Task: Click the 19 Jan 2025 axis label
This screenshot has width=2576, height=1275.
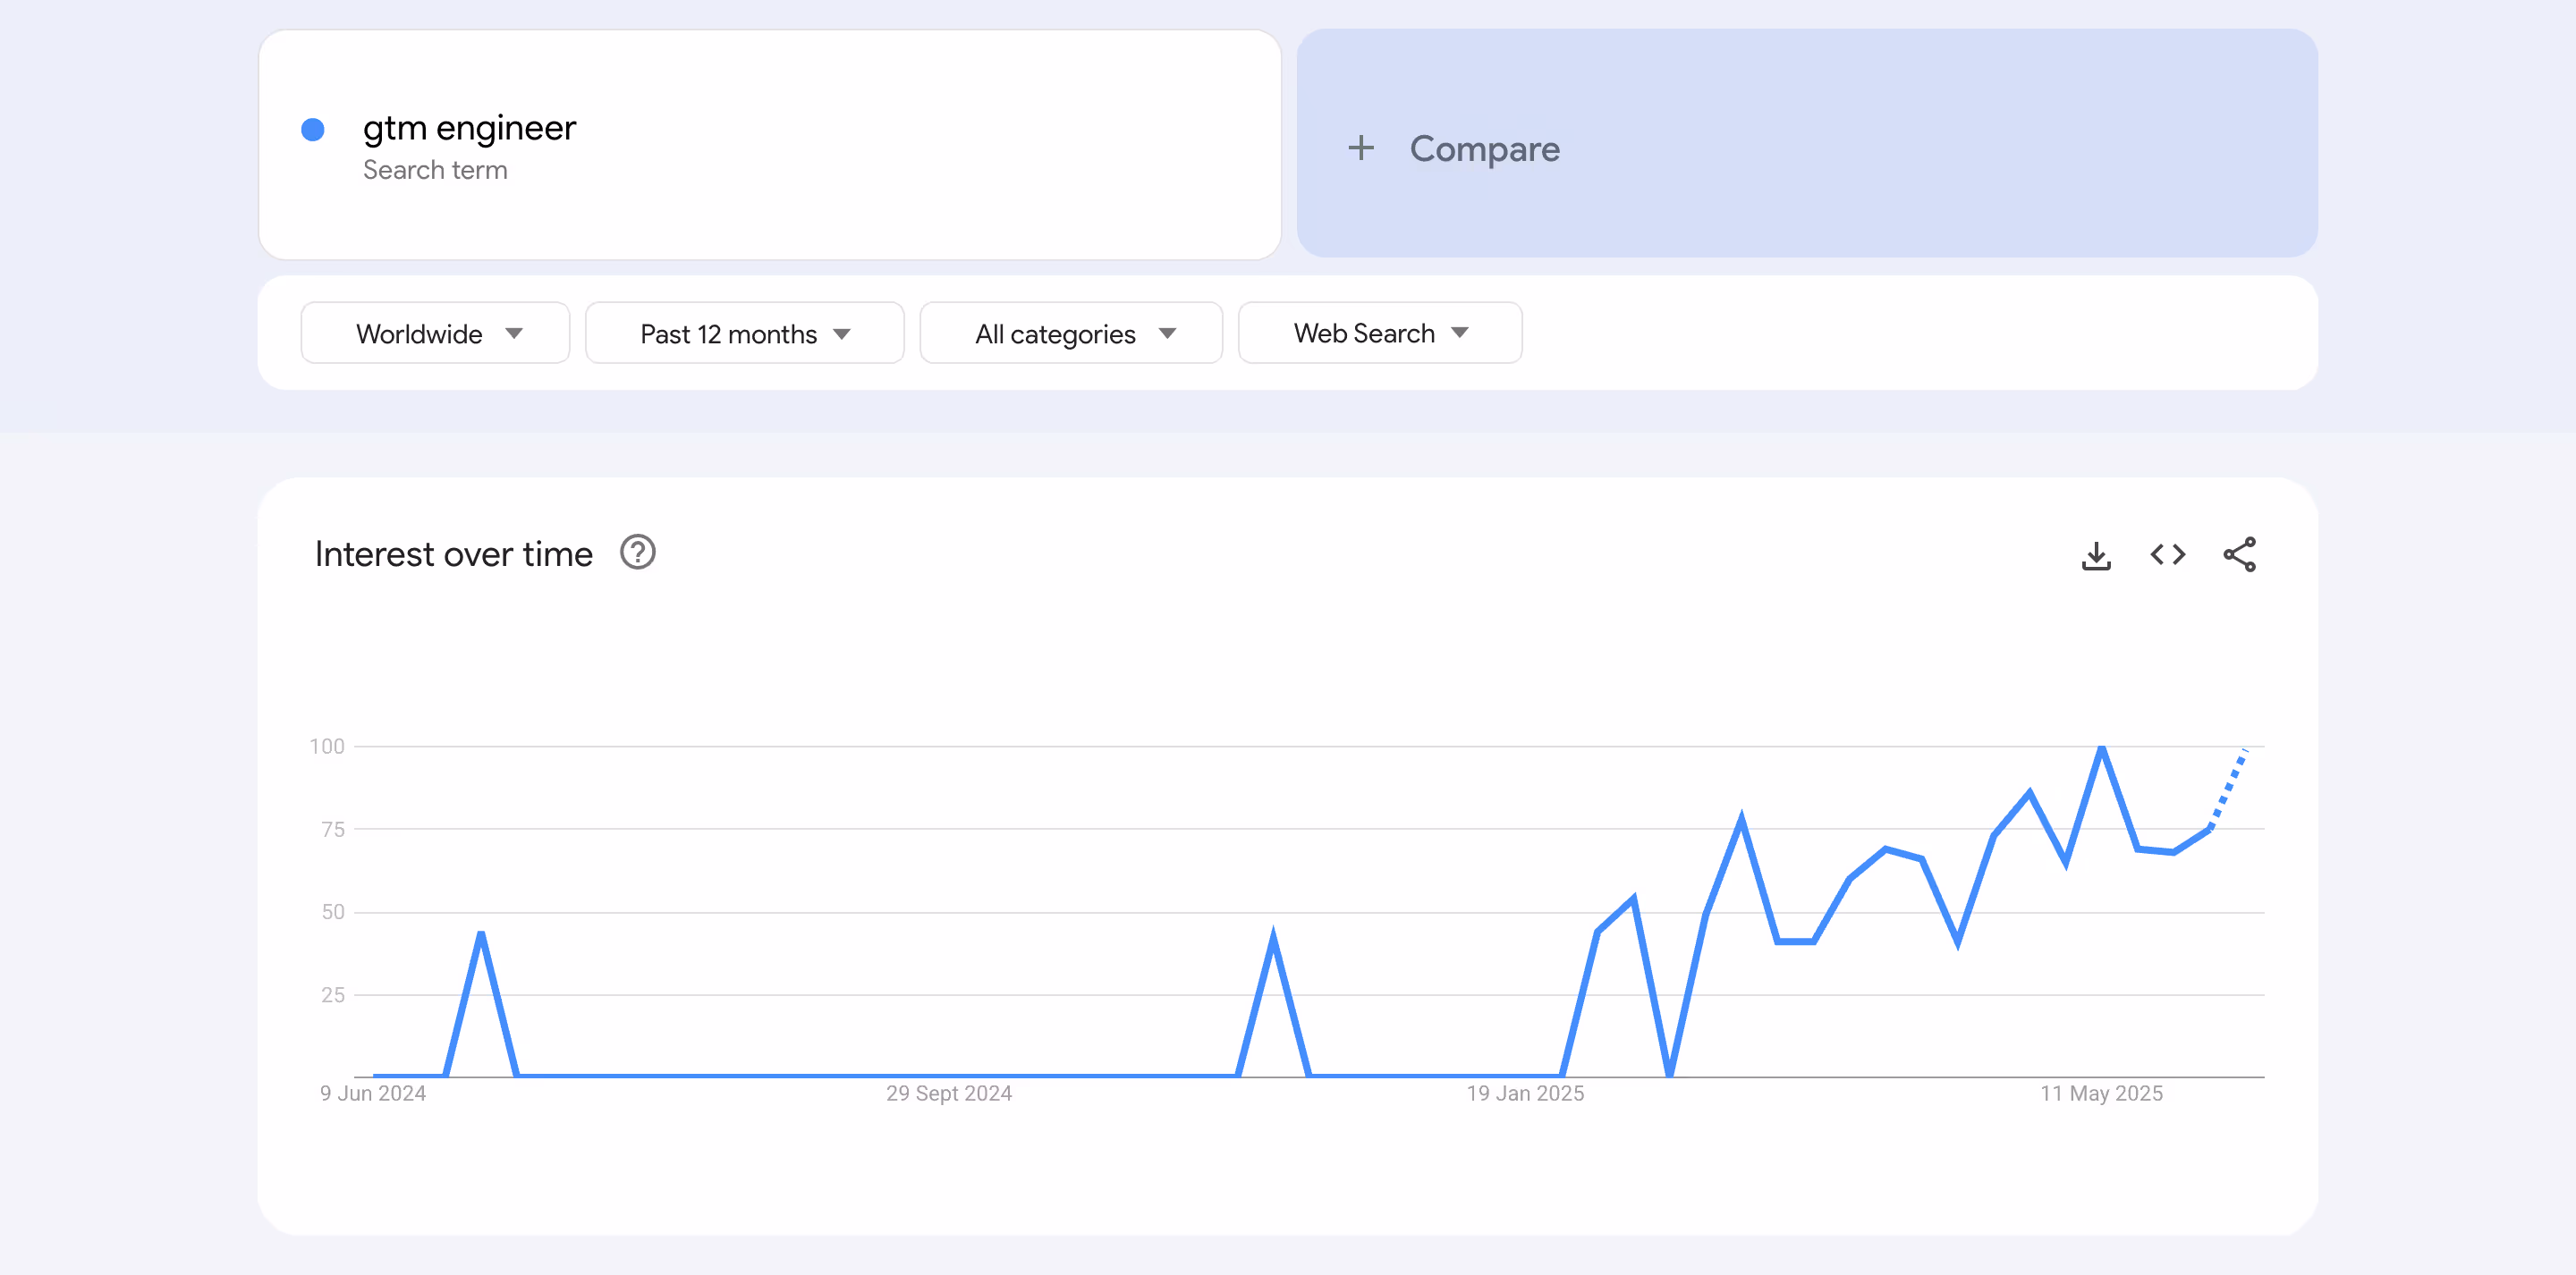Action: click(x=1524, y=1093)
